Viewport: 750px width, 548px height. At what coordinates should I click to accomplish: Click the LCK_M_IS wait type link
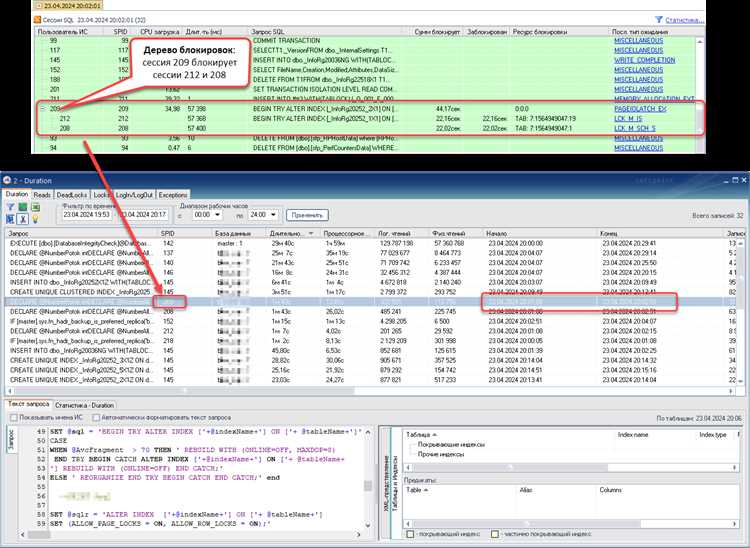(x=628, y=119)
